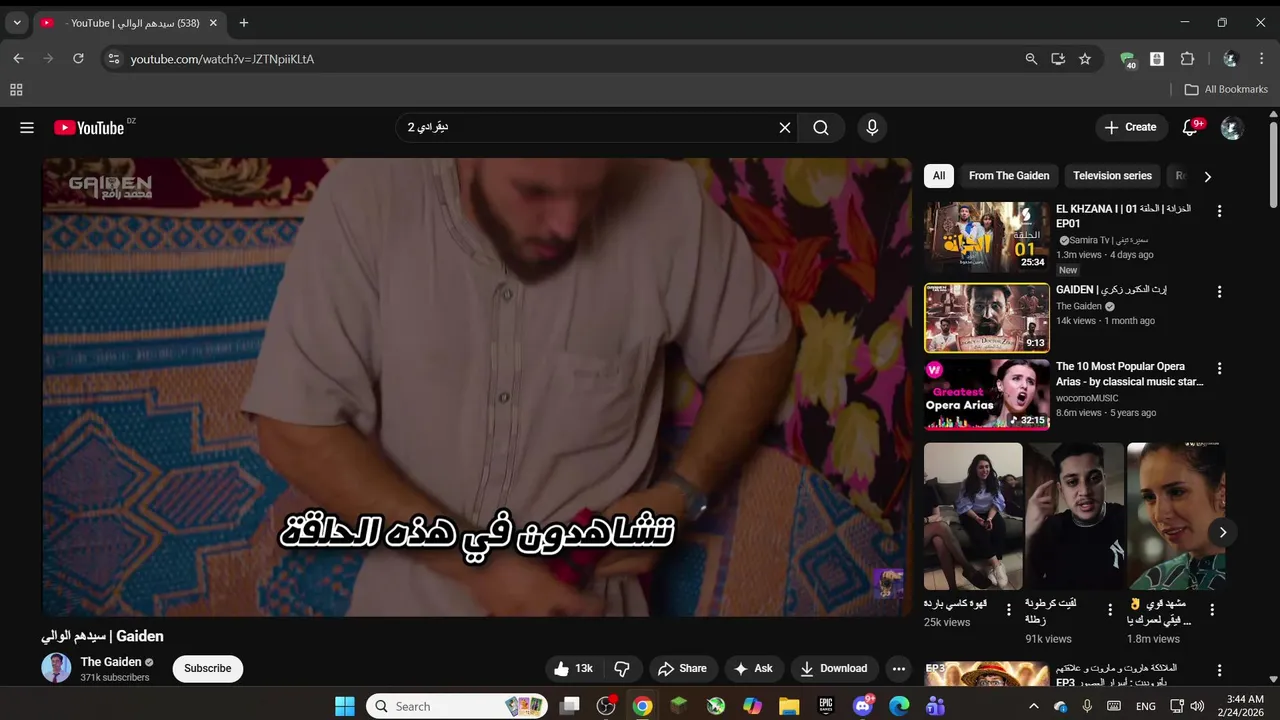Open the YouTube notifications bell
1280x720 pixels.
1190,128
